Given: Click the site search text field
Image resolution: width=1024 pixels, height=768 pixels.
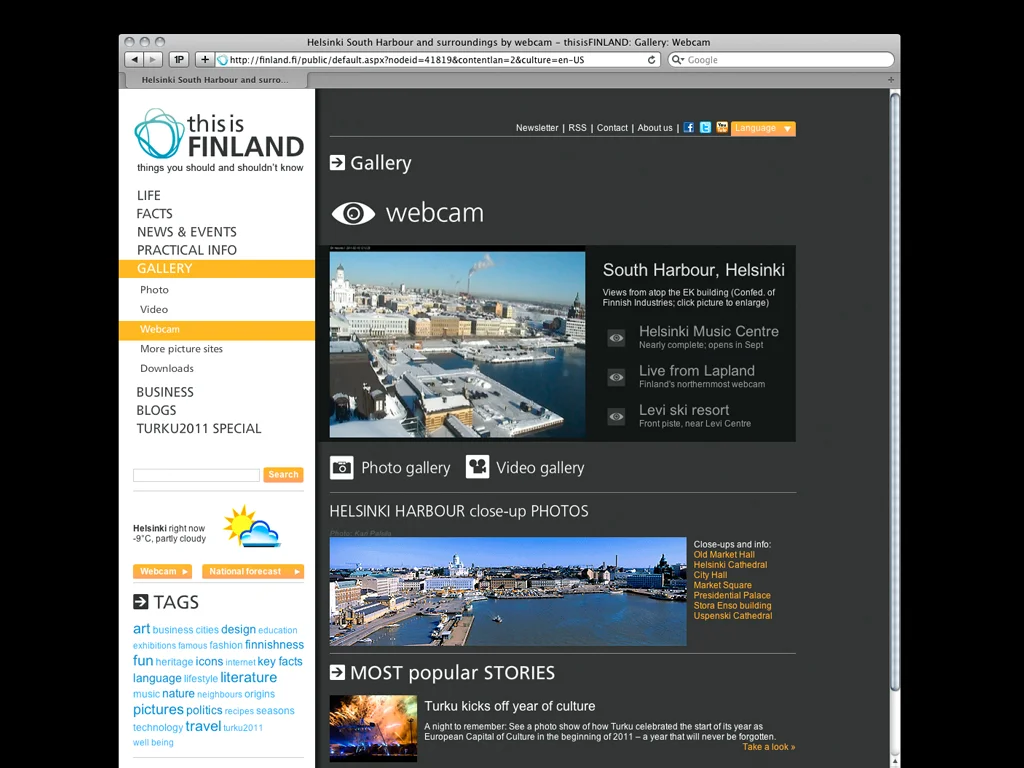Looking at the screenshot, I should pyautogui.click(x=197, y=475).
